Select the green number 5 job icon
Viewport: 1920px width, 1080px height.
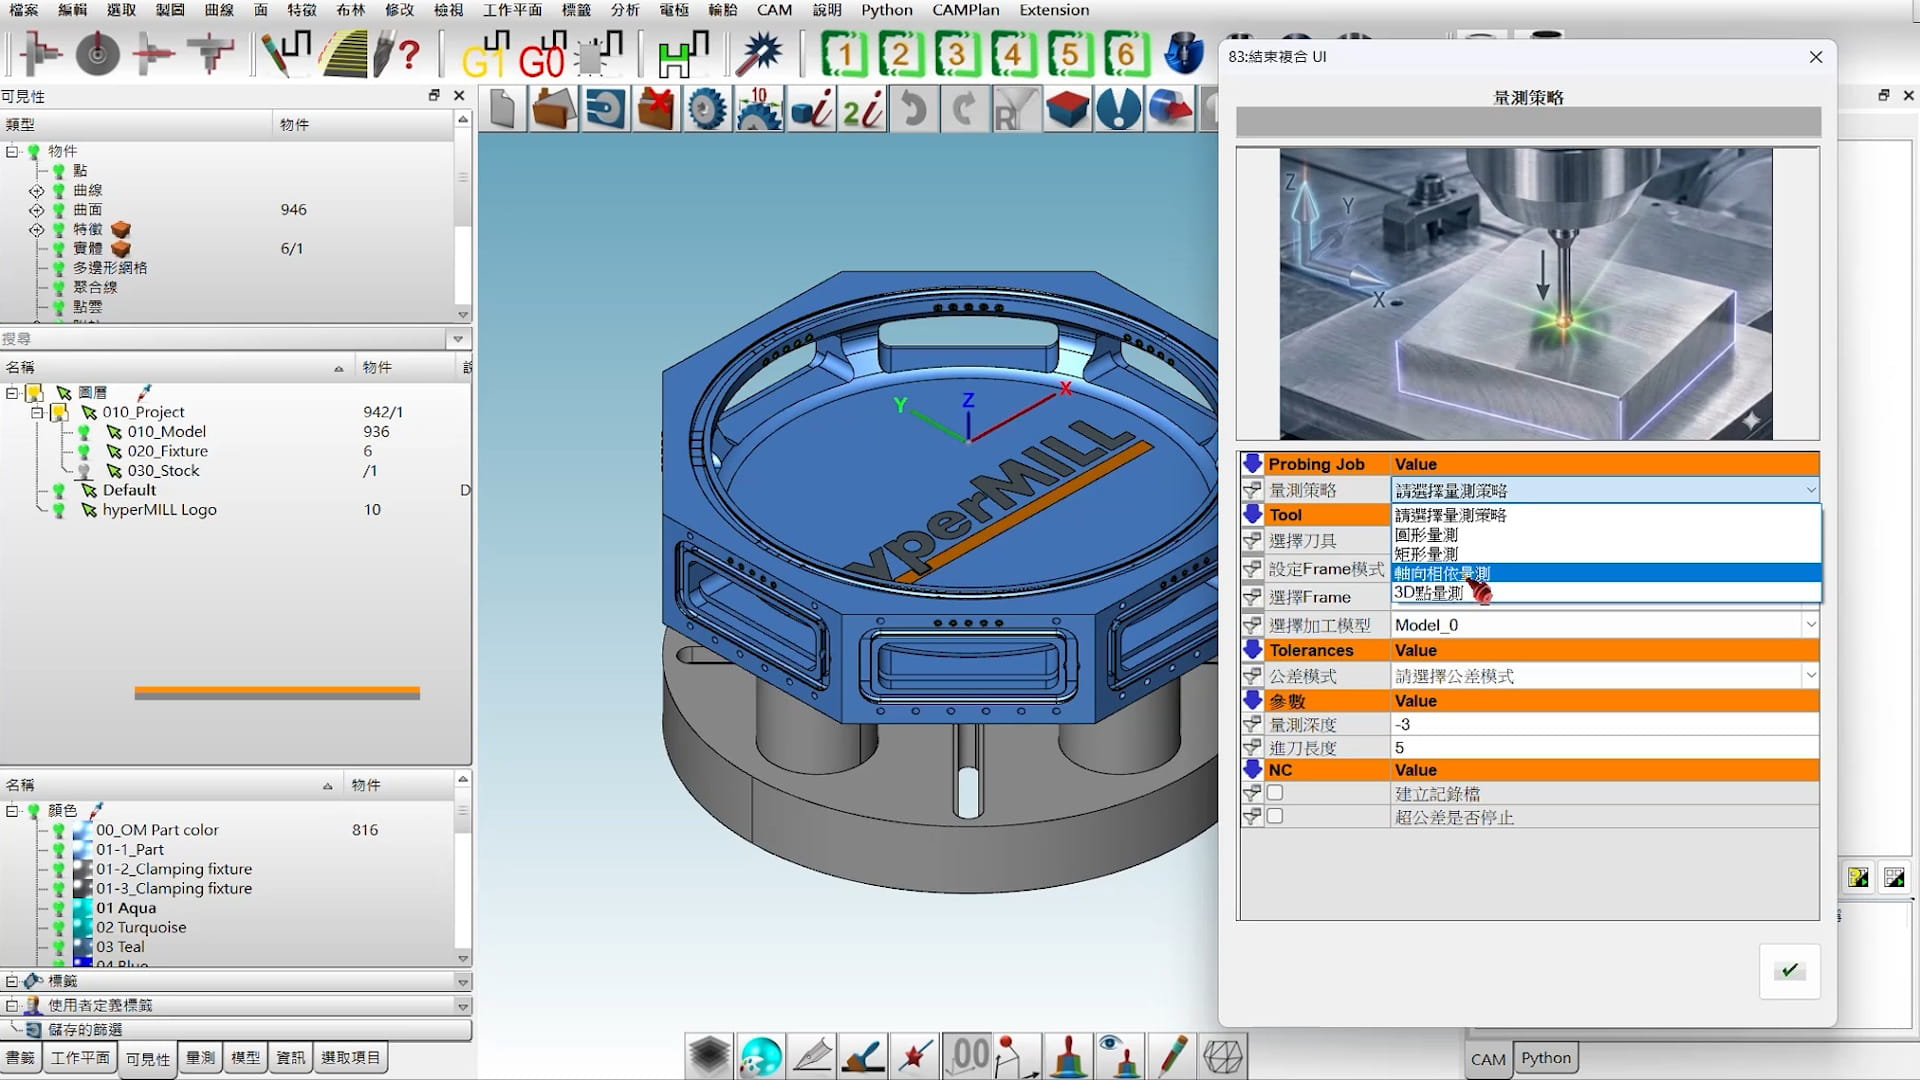1069,54
